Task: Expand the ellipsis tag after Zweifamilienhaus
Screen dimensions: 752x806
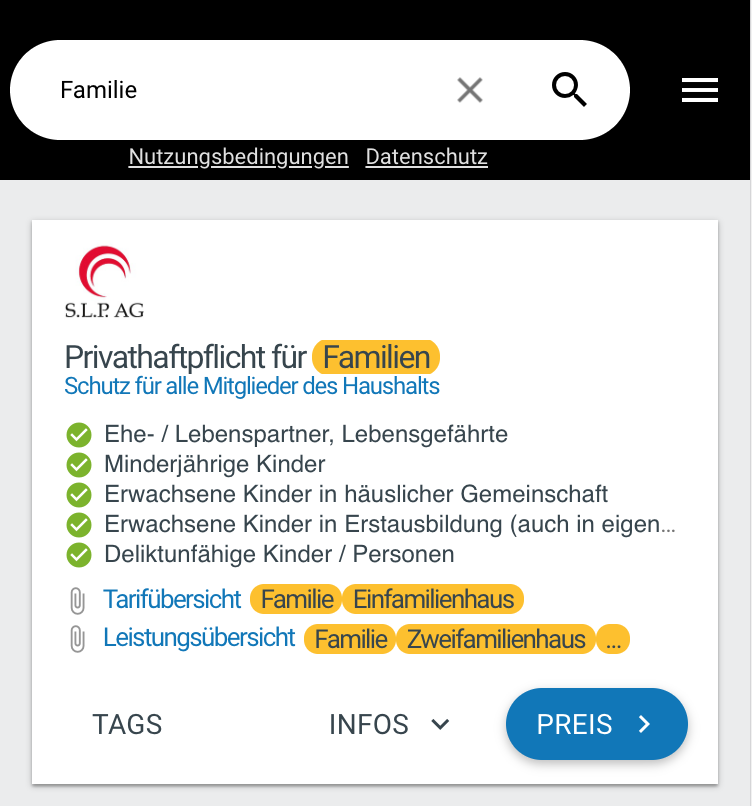Action: [613, 639]
